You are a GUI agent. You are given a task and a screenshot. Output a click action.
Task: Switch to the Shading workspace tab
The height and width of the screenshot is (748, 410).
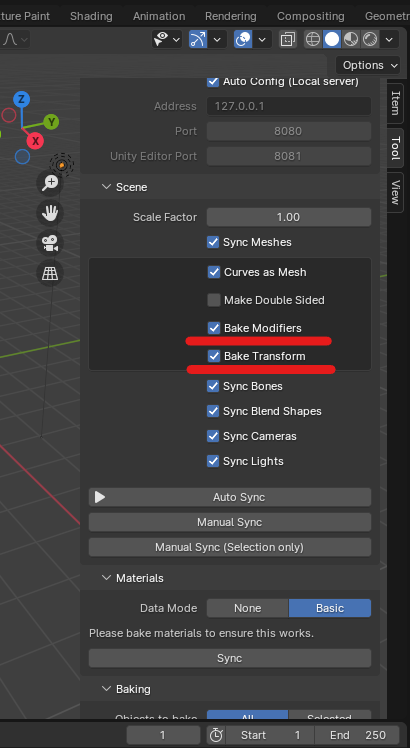tap(91, 16)
